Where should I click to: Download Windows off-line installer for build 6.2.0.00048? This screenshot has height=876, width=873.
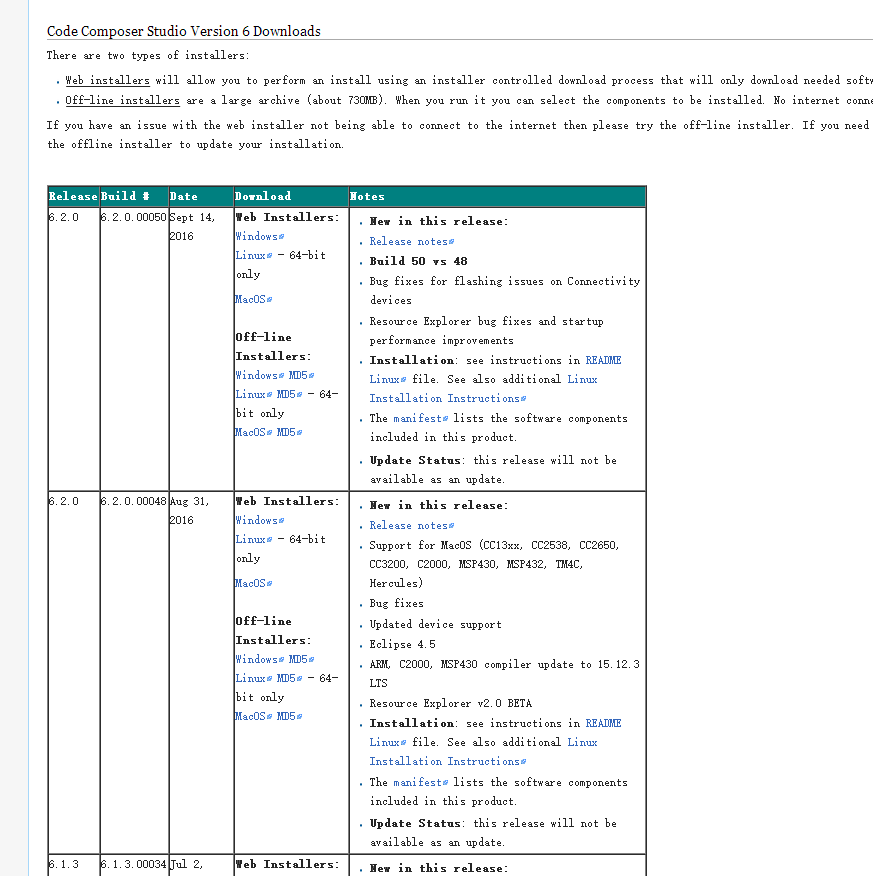coord(260,659)
